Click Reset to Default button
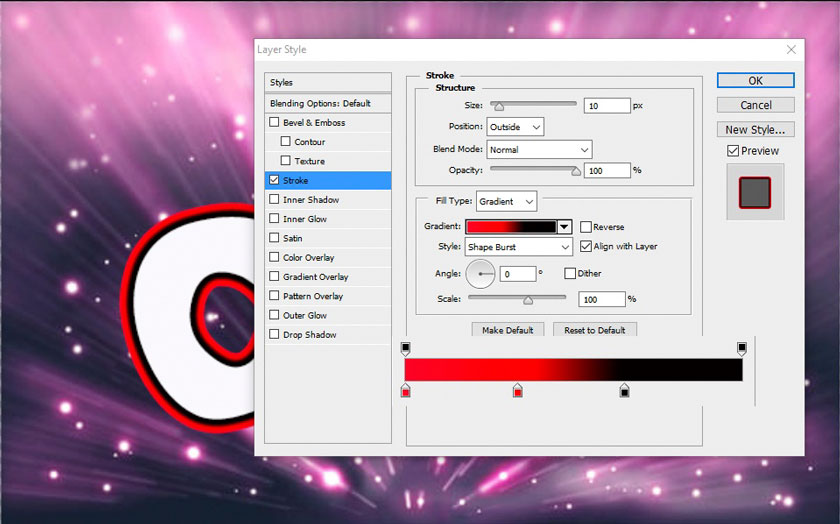 click(595, 330)
